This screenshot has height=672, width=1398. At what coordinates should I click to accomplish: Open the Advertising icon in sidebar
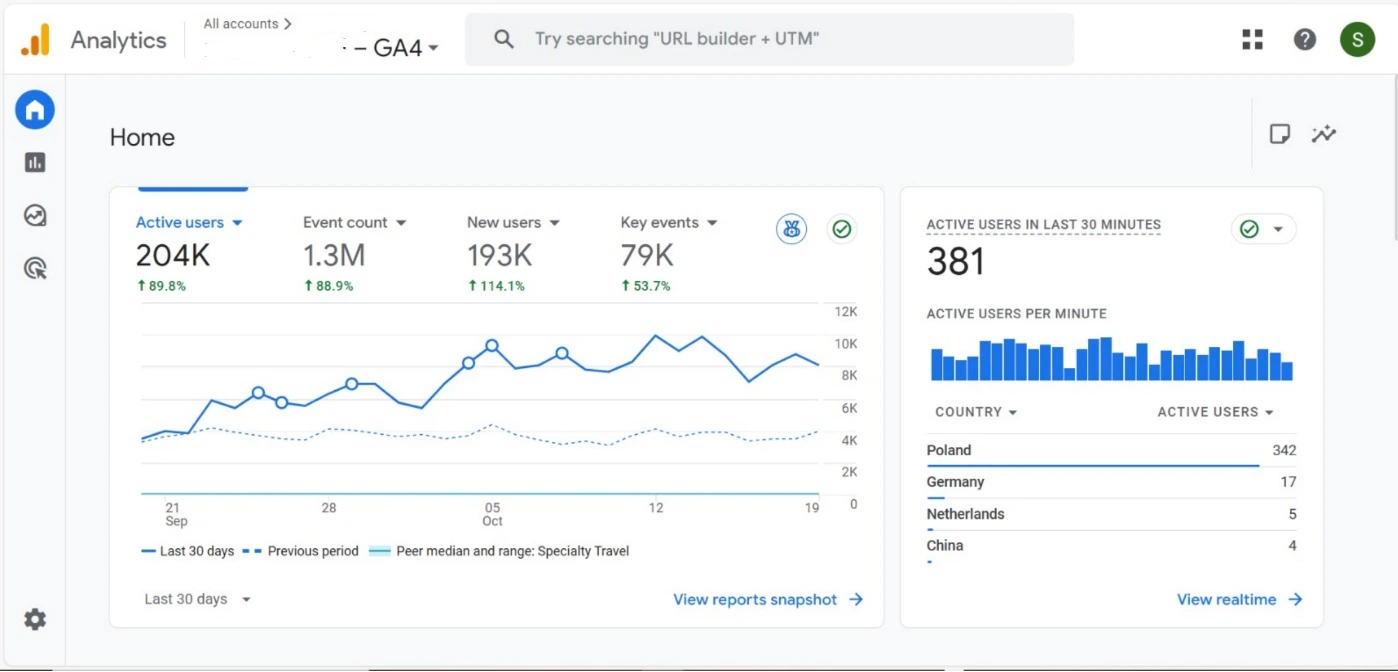point(35,268)
